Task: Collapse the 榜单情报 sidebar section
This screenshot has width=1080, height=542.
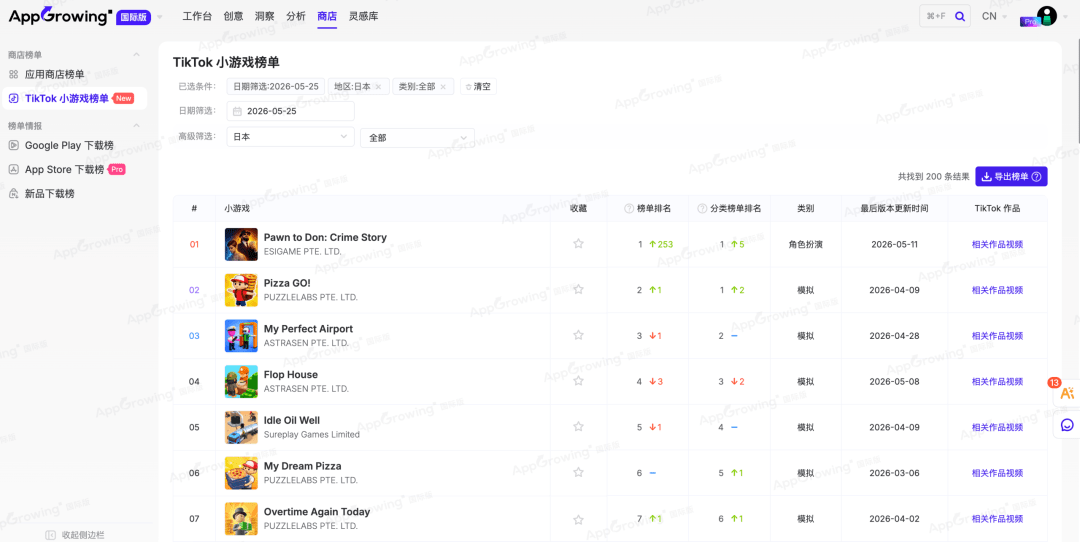Action: (x=136, y=126)
